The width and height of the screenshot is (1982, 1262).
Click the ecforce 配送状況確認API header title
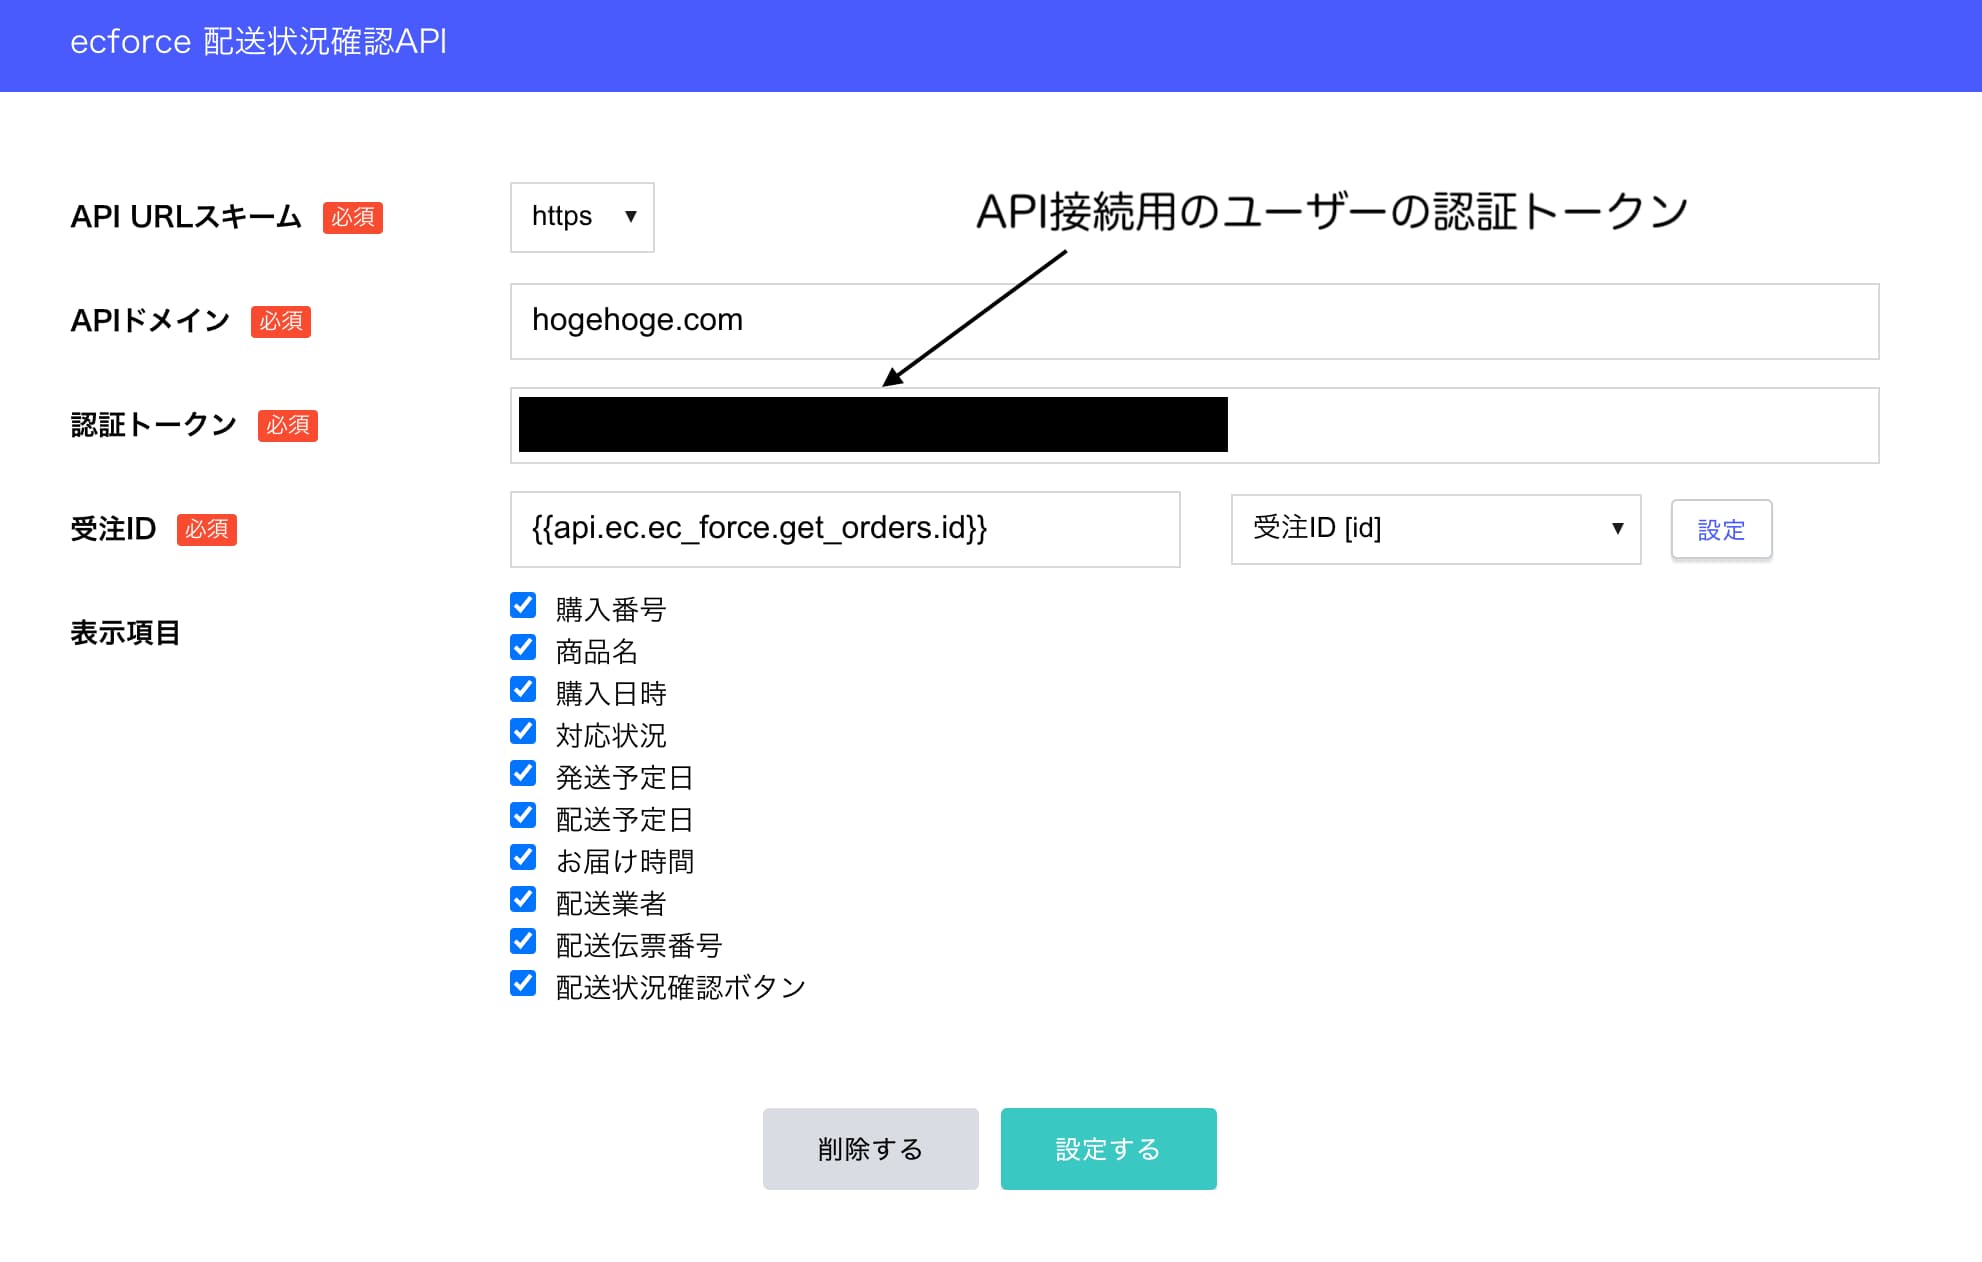coord(258,42)
